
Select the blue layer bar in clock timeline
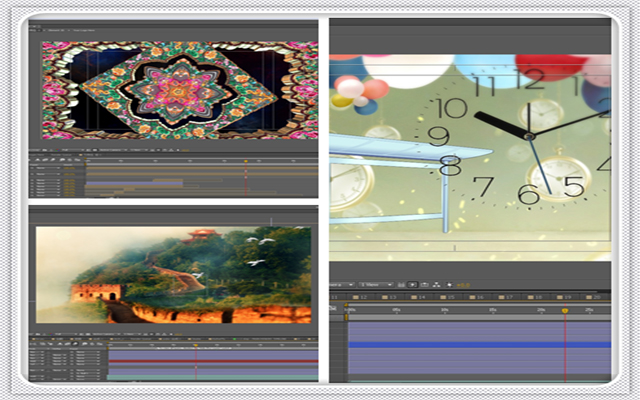tap(478, 344)
